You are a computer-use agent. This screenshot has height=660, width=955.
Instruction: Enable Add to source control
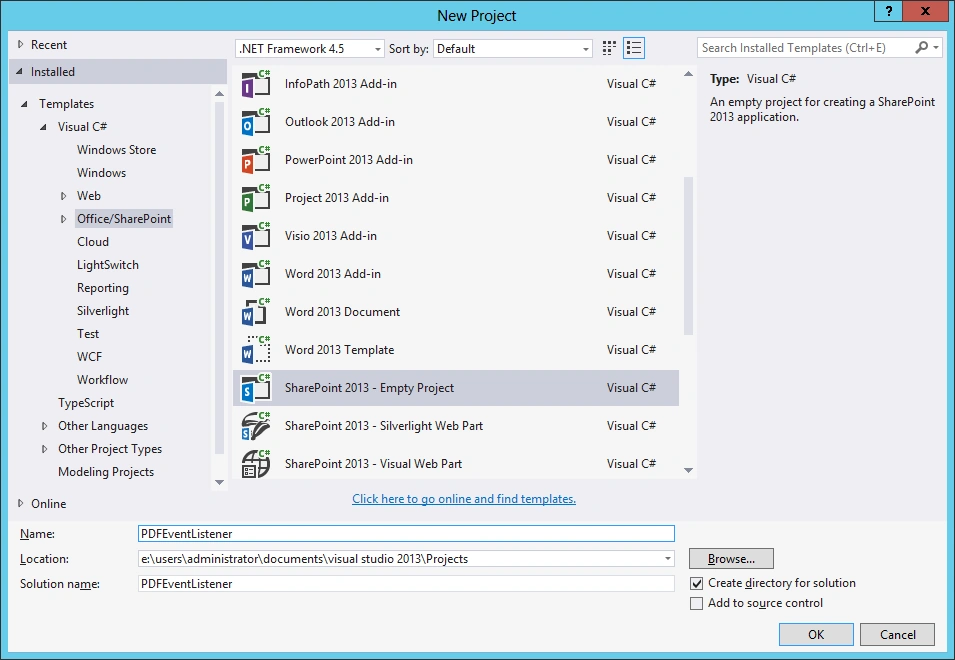[696, 603]
